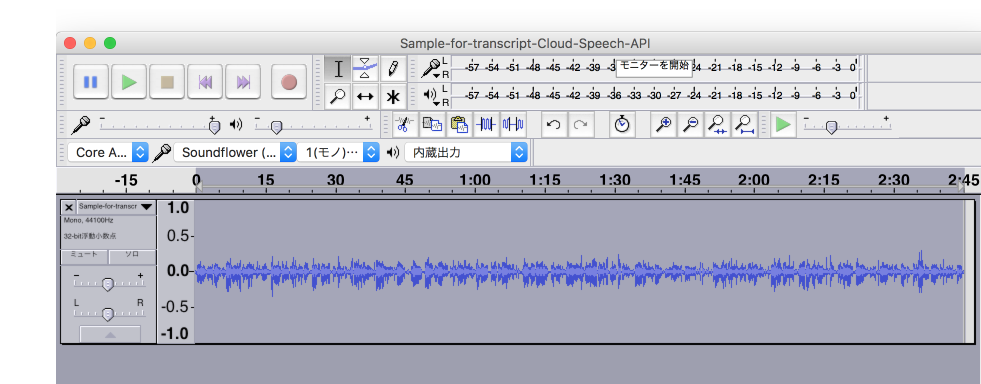Click the Play-at-speed green button
This screenshot has height=384, width=981.
pos(782,124)
